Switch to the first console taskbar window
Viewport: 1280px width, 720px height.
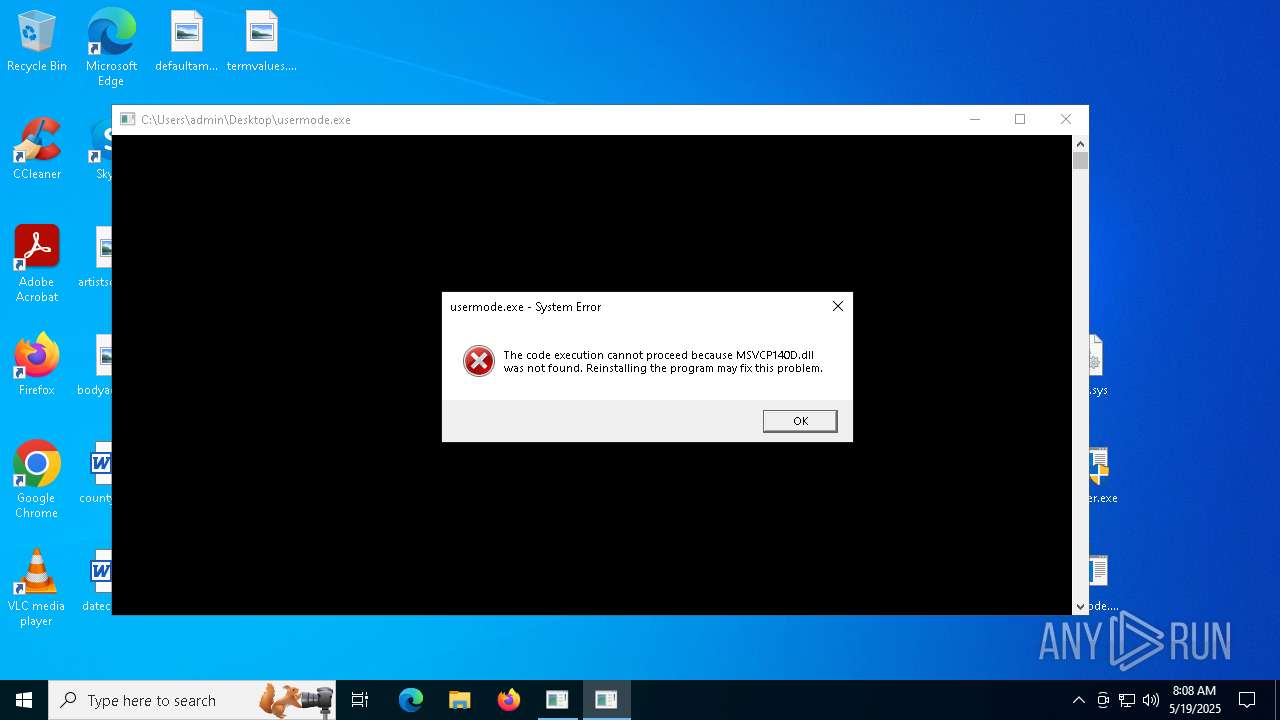[x=557, y=700]
